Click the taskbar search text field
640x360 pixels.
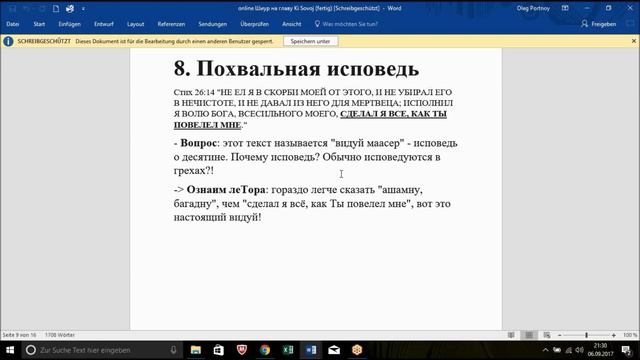[102, 350]
